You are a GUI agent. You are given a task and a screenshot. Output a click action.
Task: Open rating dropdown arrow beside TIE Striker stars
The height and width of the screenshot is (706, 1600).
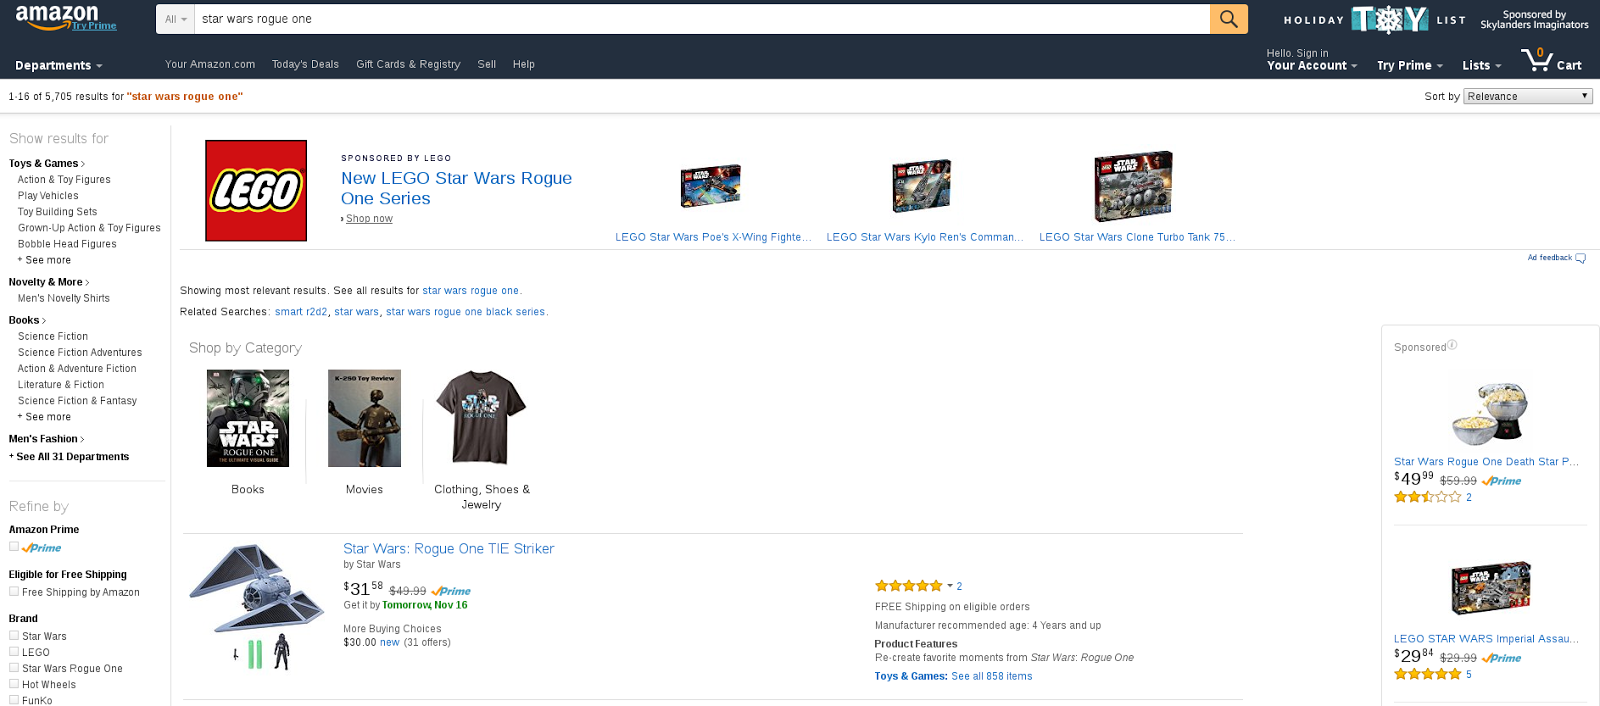[950, 586]
